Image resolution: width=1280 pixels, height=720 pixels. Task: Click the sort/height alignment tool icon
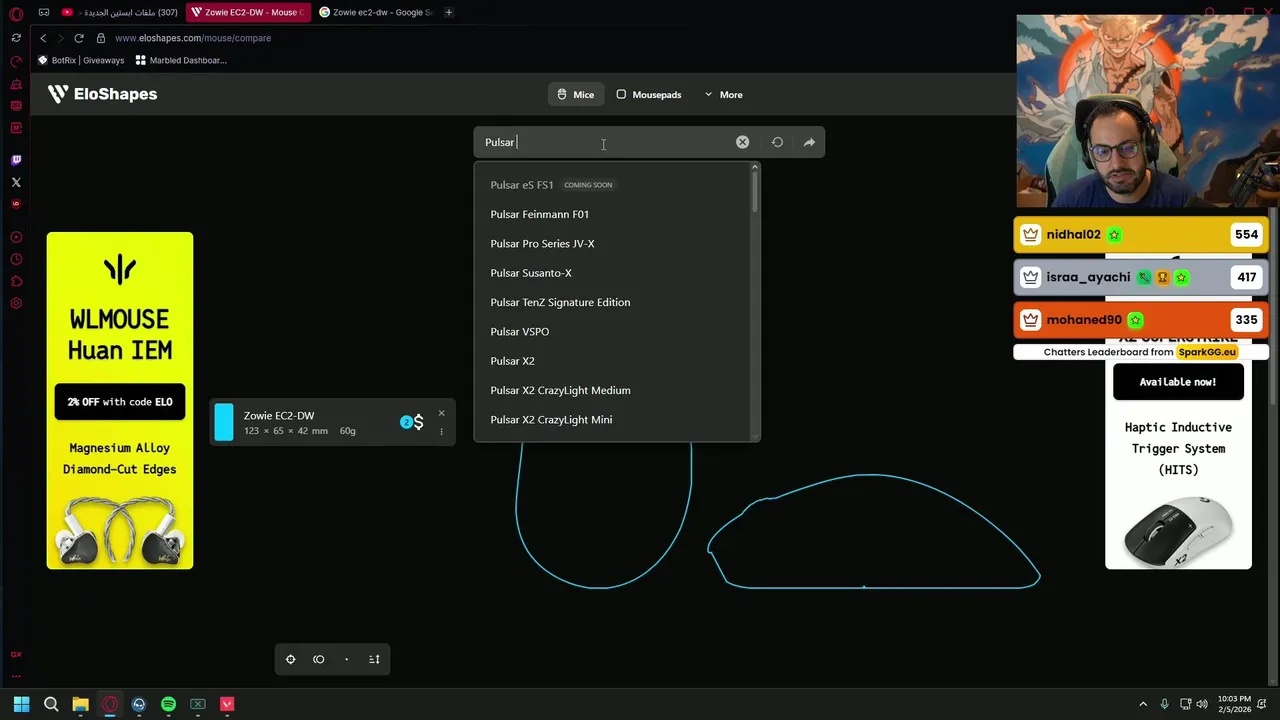(x=374, y=659)
